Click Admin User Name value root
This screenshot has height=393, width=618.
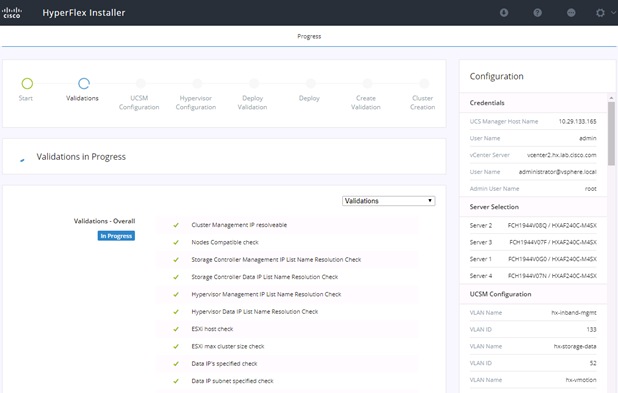pyautogui.click(x=590, y=189)
